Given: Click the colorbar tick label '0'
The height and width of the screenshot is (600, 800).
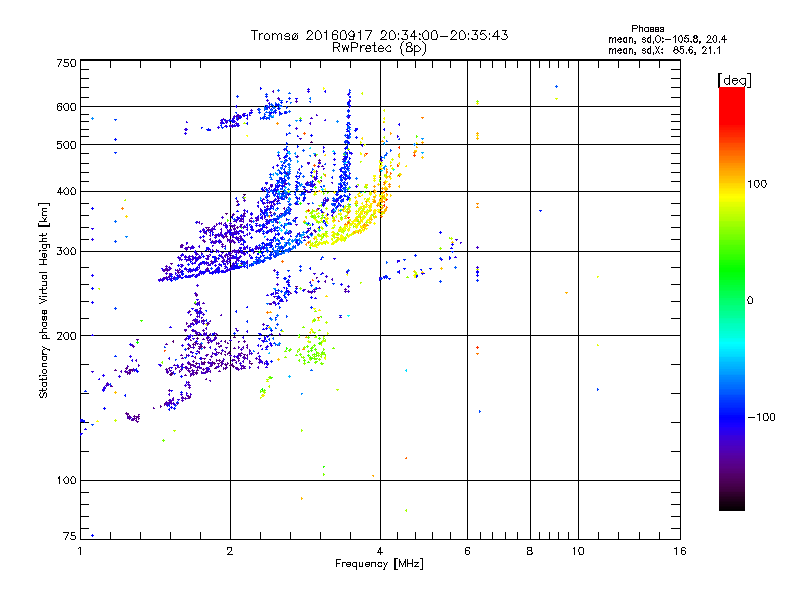Looking at the screenshot, I should click(x=750, y=300).
